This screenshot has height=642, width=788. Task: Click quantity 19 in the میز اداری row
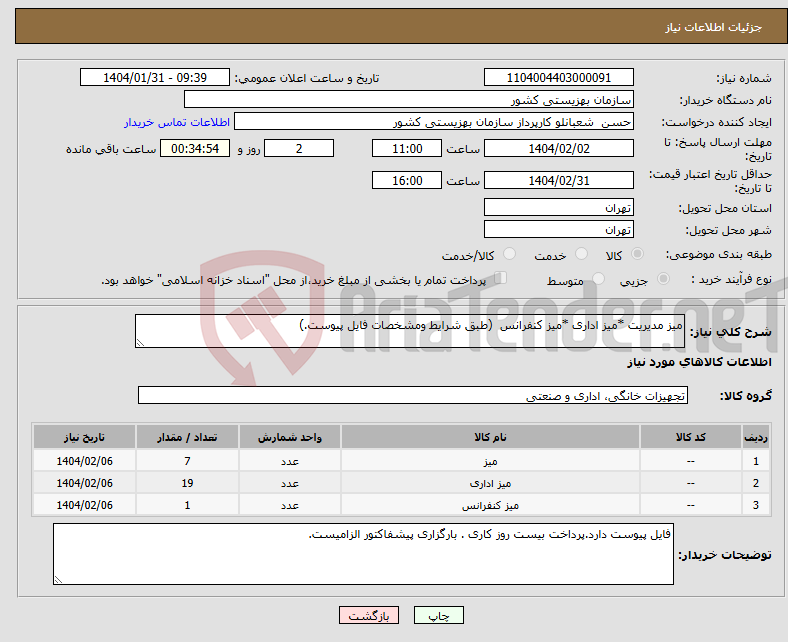click(x=187, y=483)
